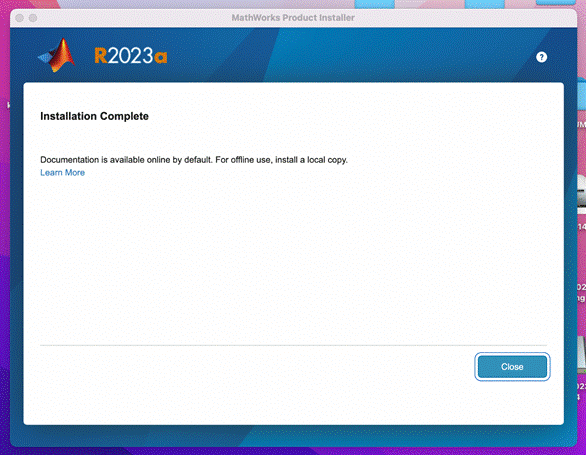The image size is (586, 455).
Task: Select the blue folder below the top-right corner
Action: pyautogui.click(x=582, y=93)
